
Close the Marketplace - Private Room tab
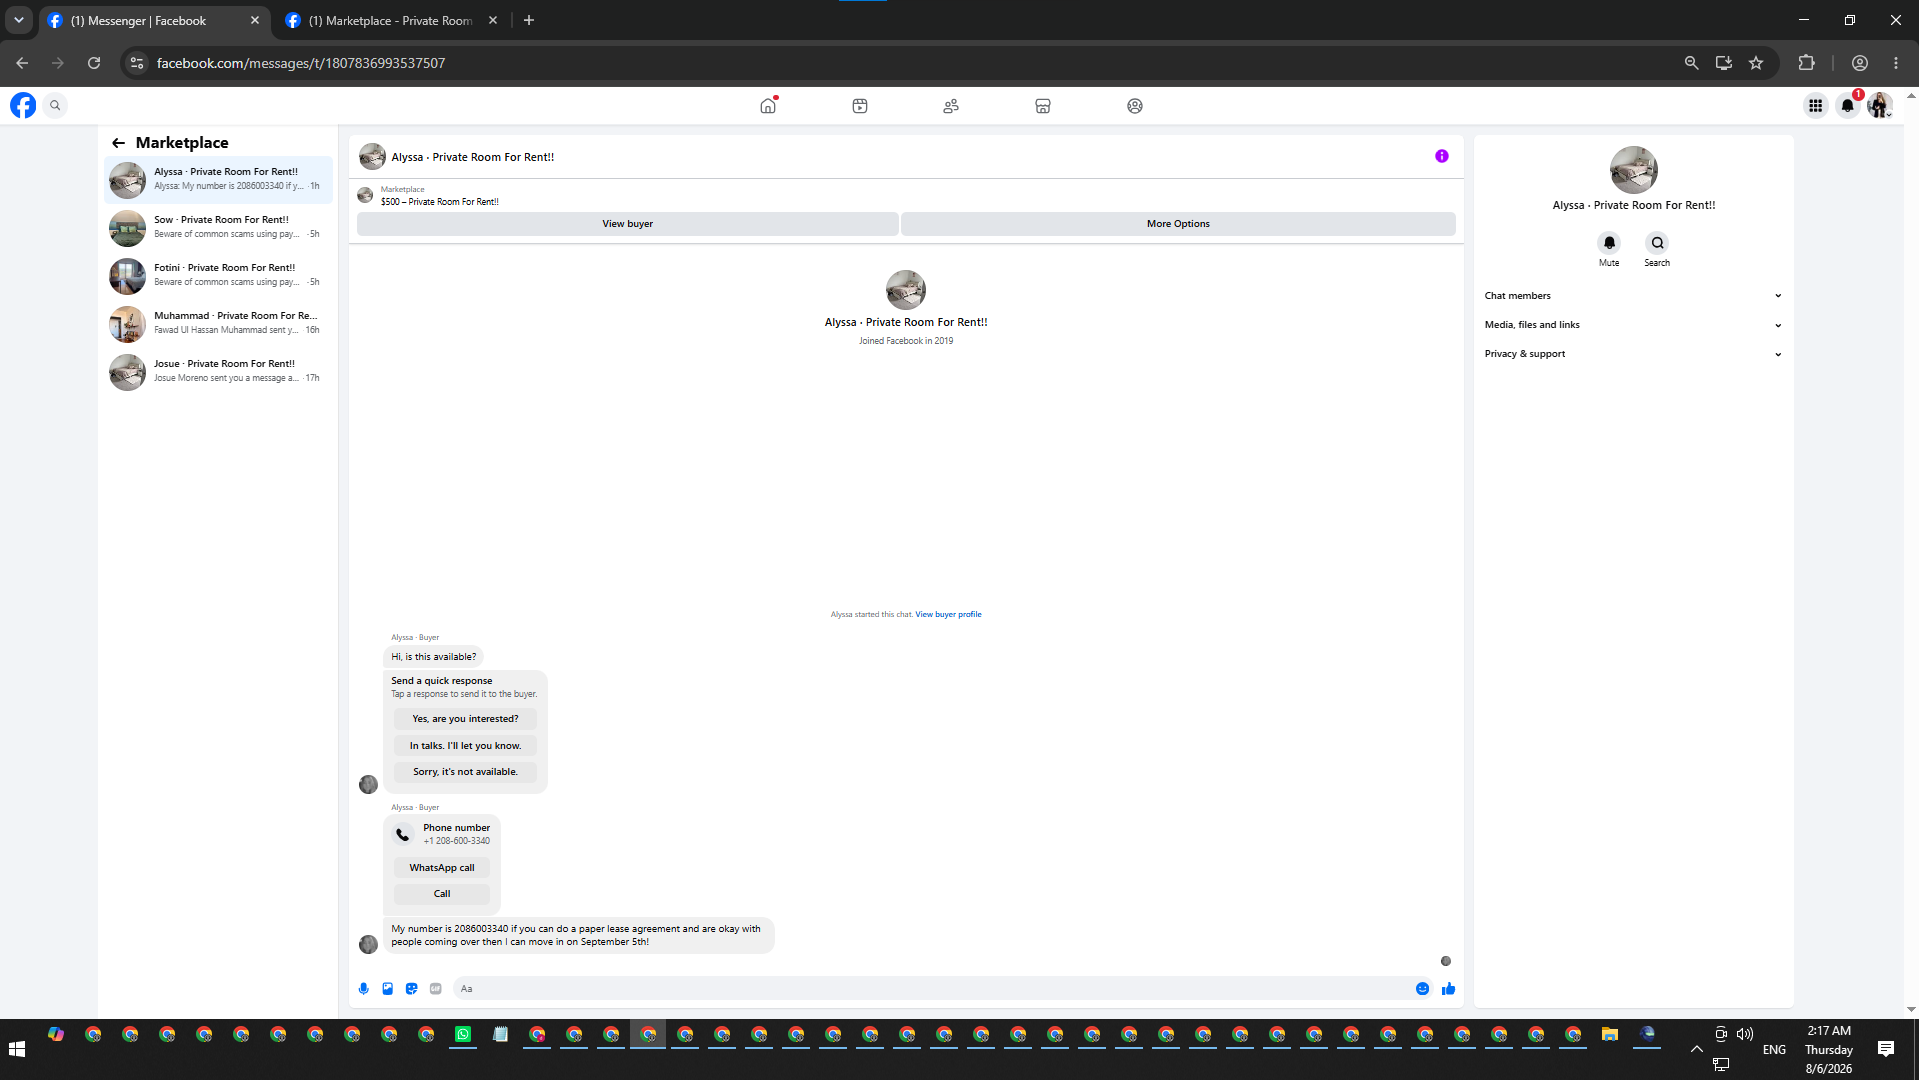[493, 20]
